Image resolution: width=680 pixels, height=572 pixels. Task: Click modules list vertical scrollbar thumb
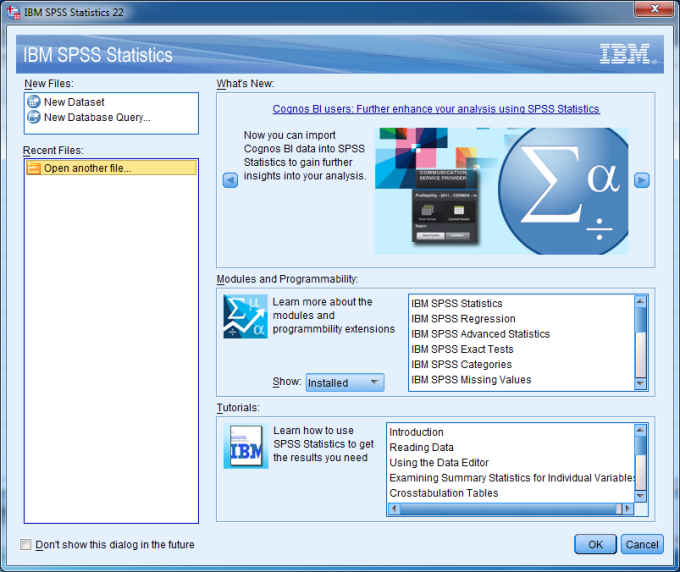[641, 320]
